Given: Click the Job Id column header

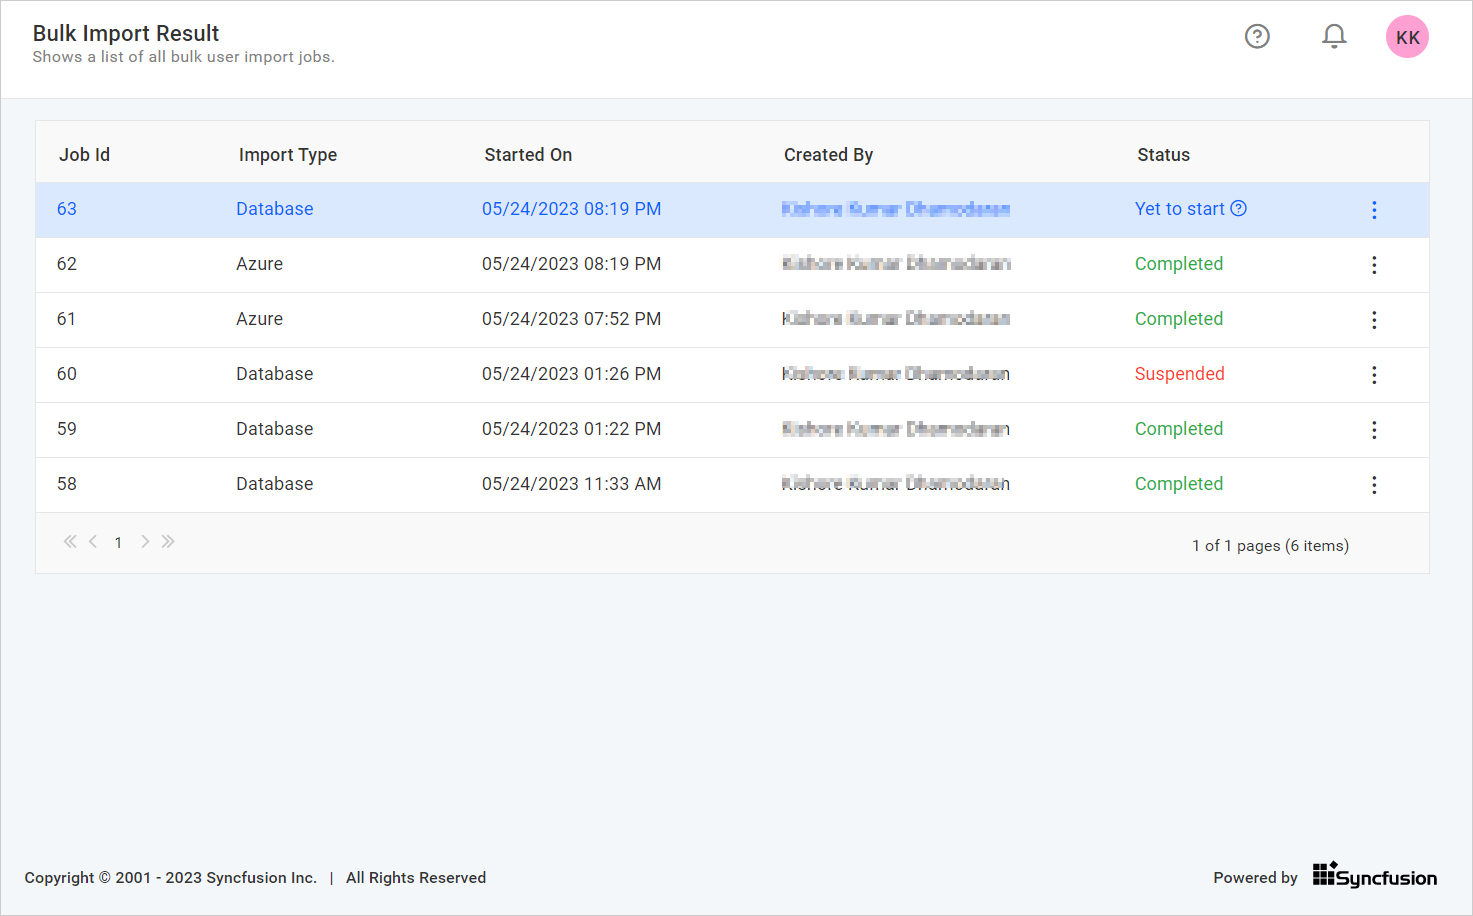Looking at the screenshot, I should click(84, 154).
